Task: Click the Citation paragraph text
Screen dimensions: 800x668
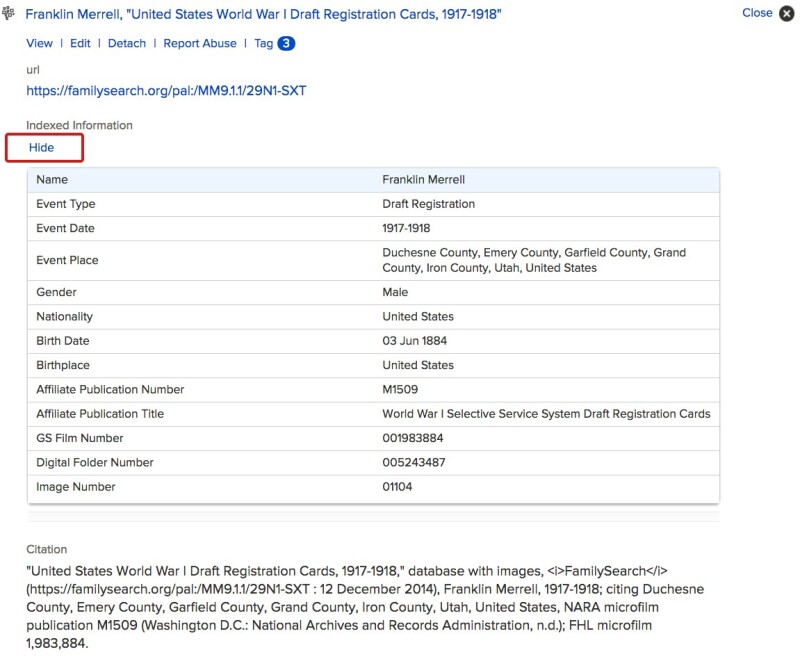Action: click(365, 607)
